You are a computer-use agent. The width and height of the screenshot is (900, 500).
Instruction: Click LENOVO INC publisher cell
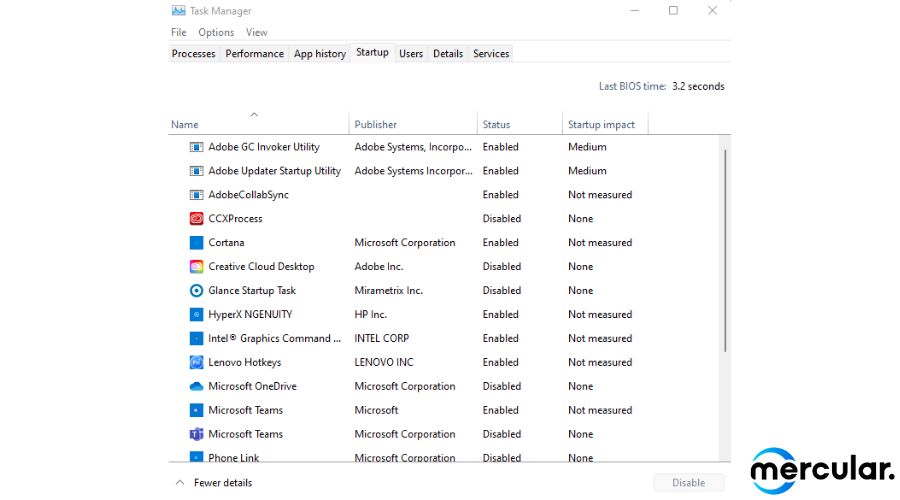(383, 362)
